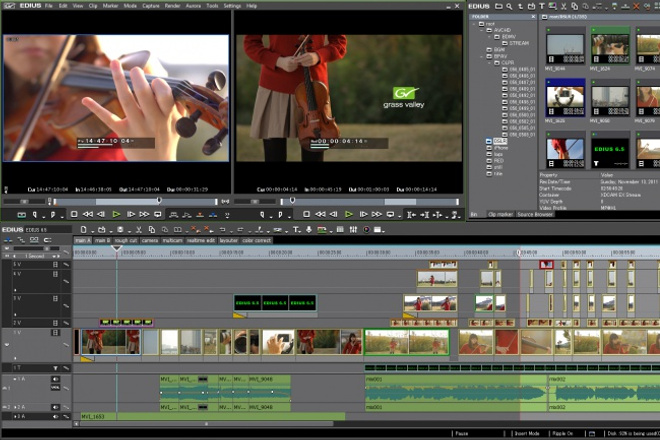Screen dimensions: 660x440
Task: Toggle video mute on the 3 V track
Action: point(55,299)
